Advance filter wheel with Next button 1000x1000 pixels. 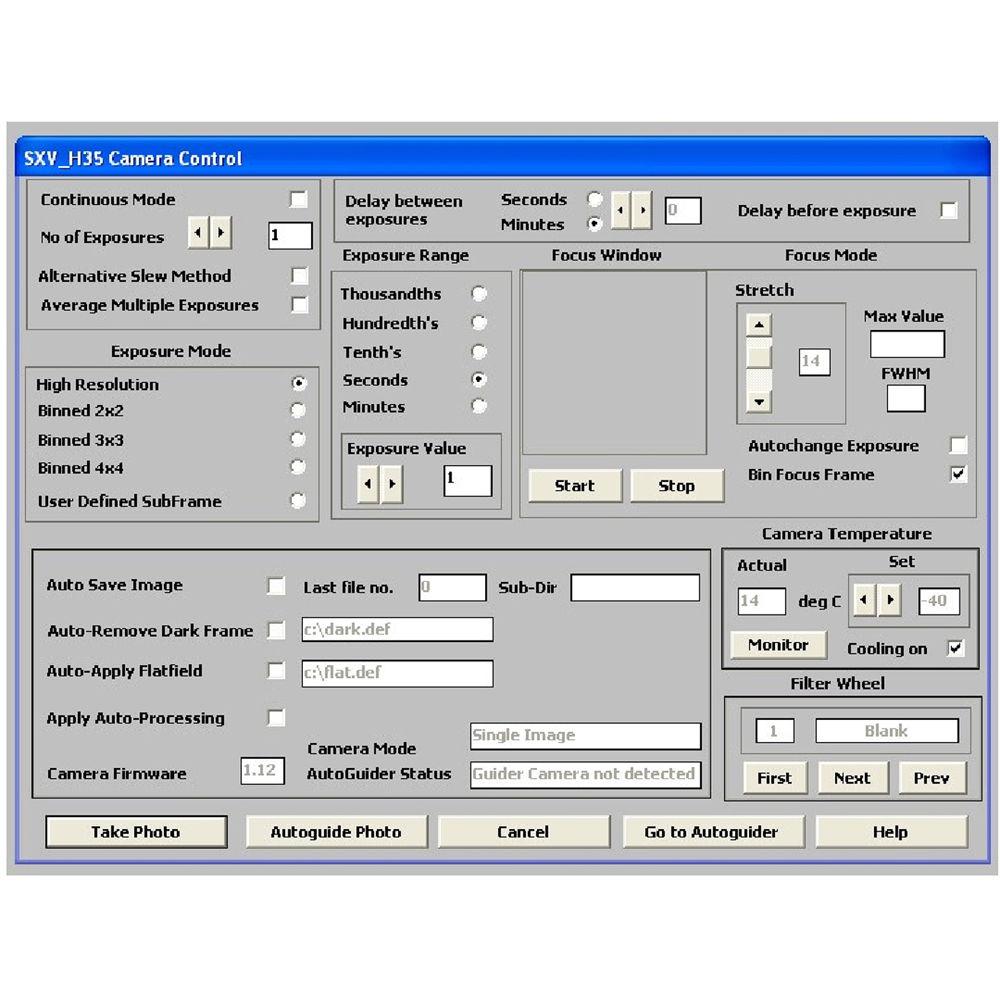coord(852,778)
